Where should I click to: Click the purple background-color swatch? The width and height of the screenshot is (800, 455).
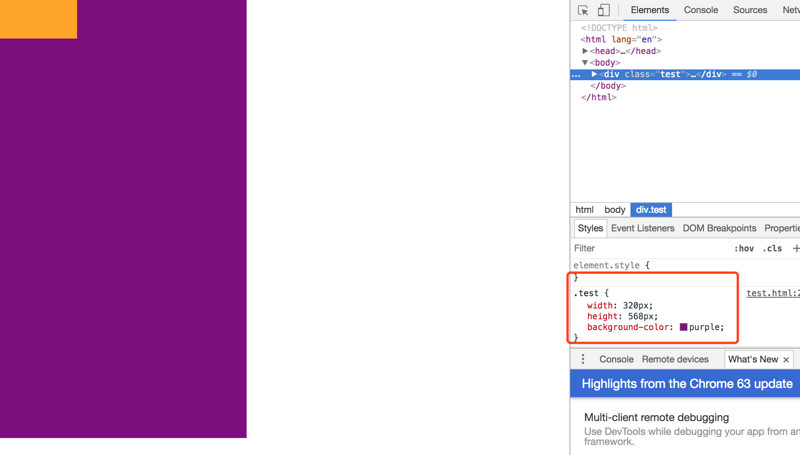[684, 327]
